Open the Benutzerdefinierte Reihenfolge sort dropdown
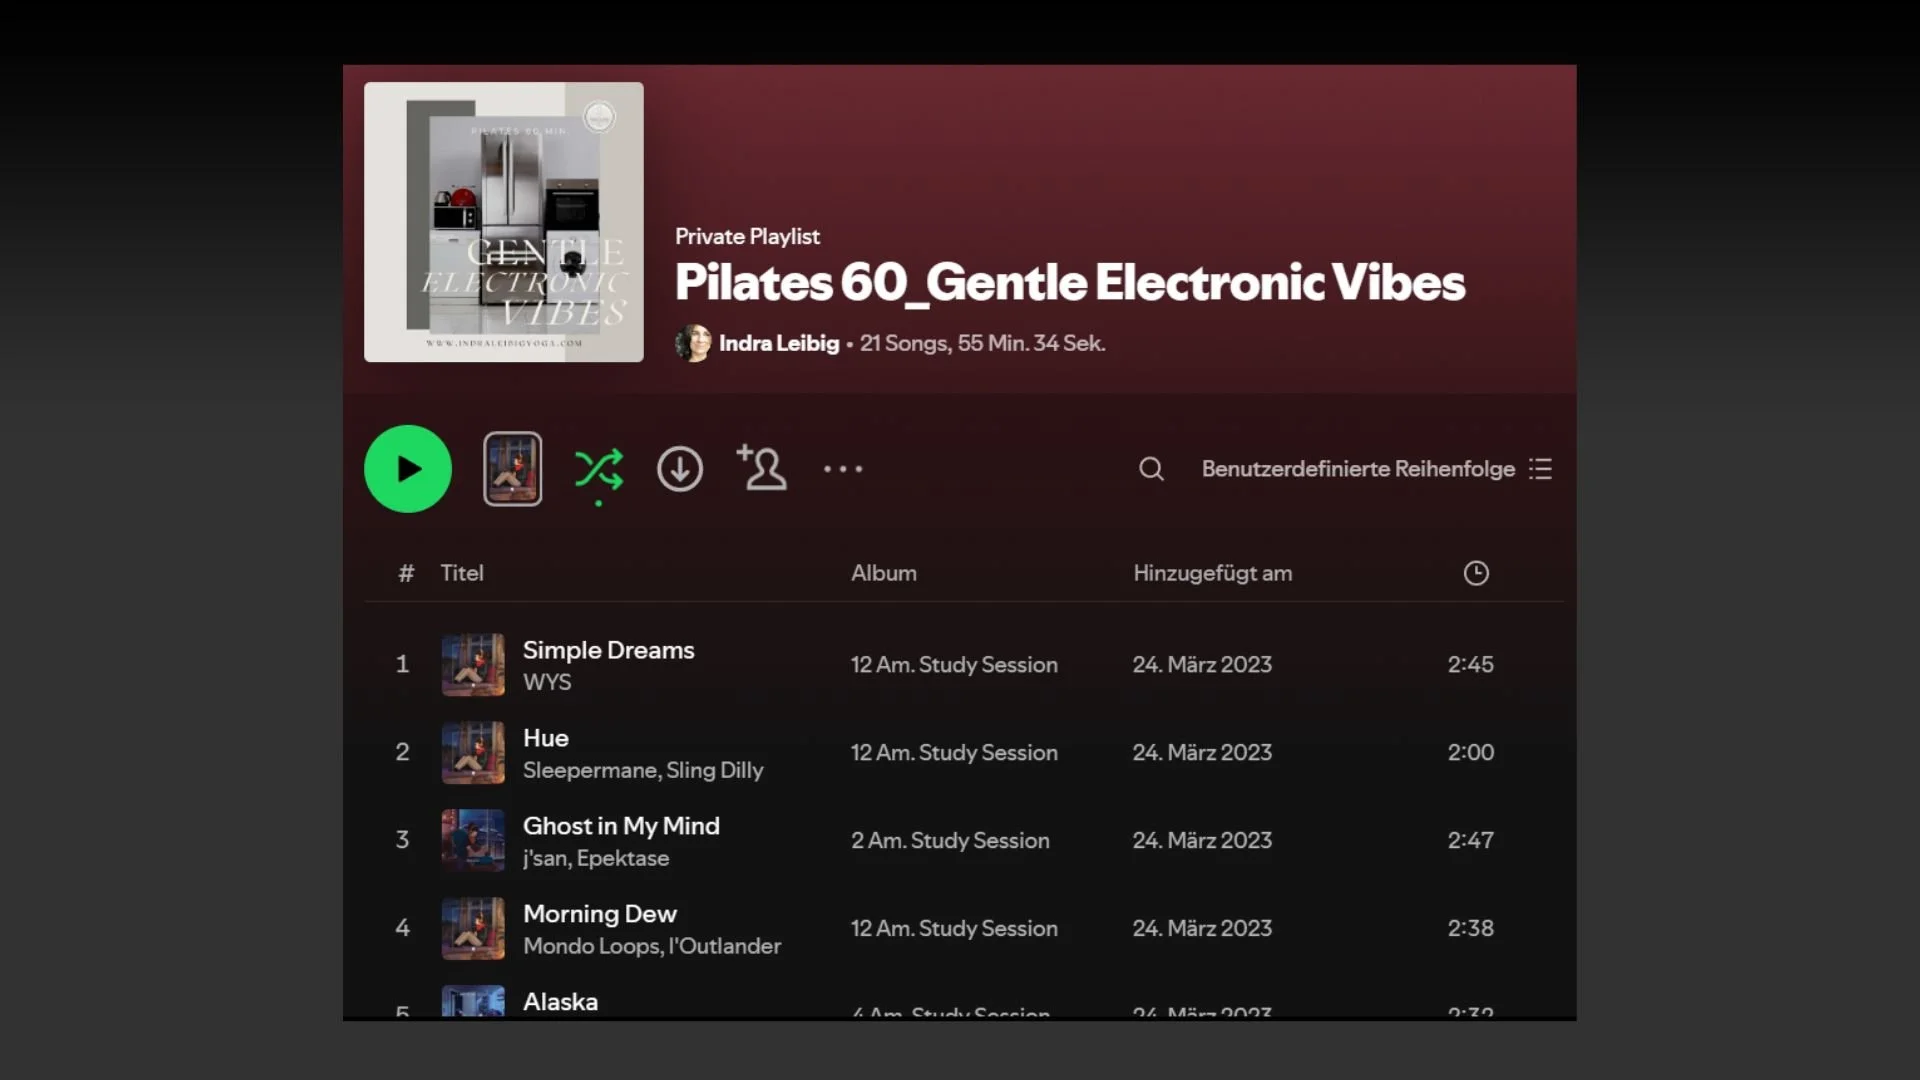 point(1357,469)
